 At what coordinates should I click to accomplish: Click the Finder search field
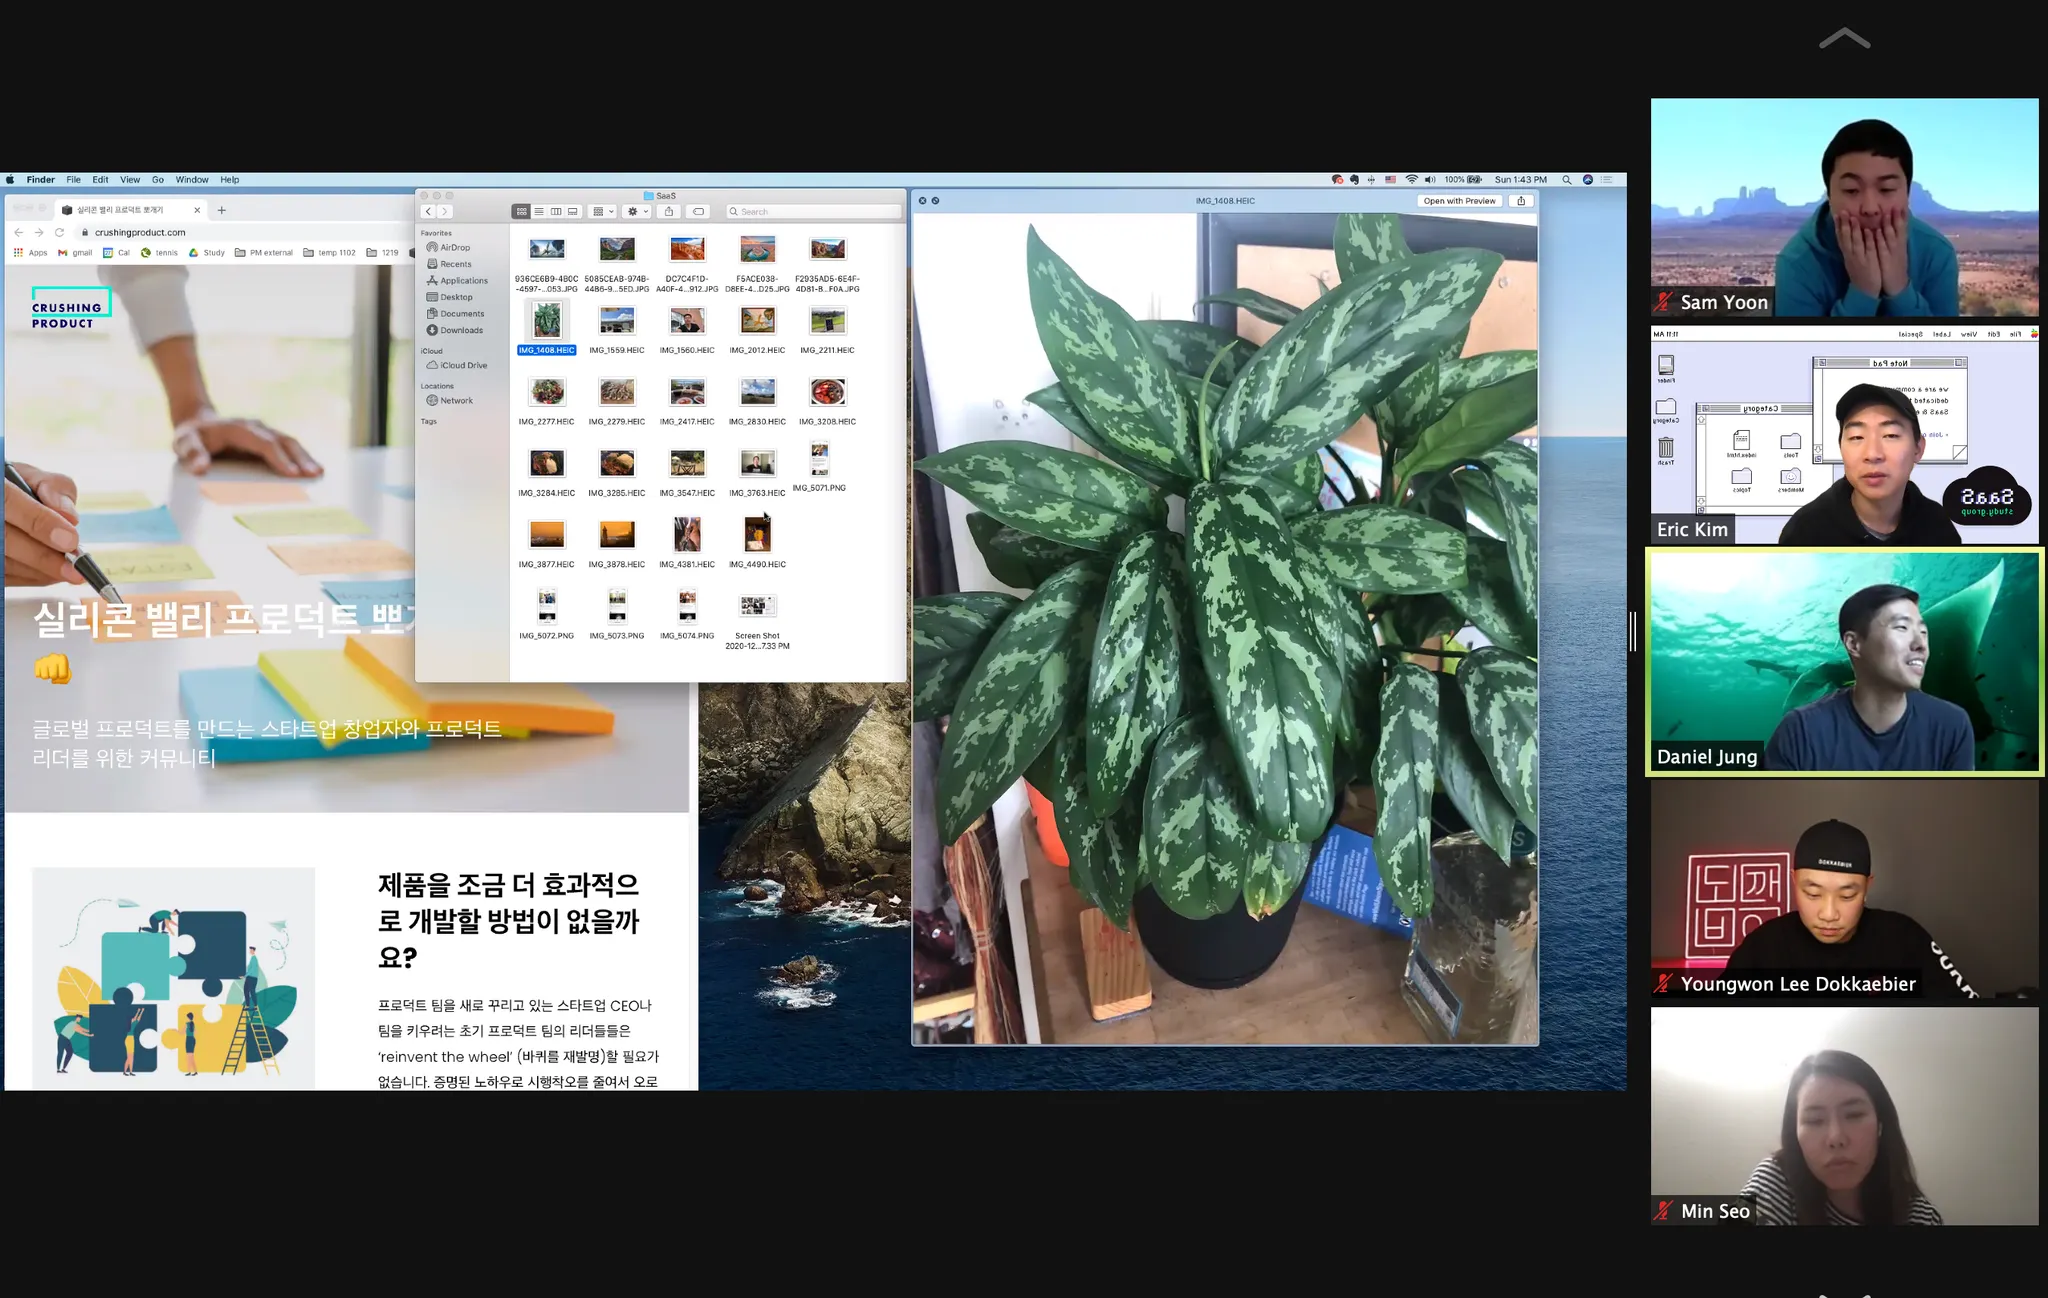tap(814, 211)
